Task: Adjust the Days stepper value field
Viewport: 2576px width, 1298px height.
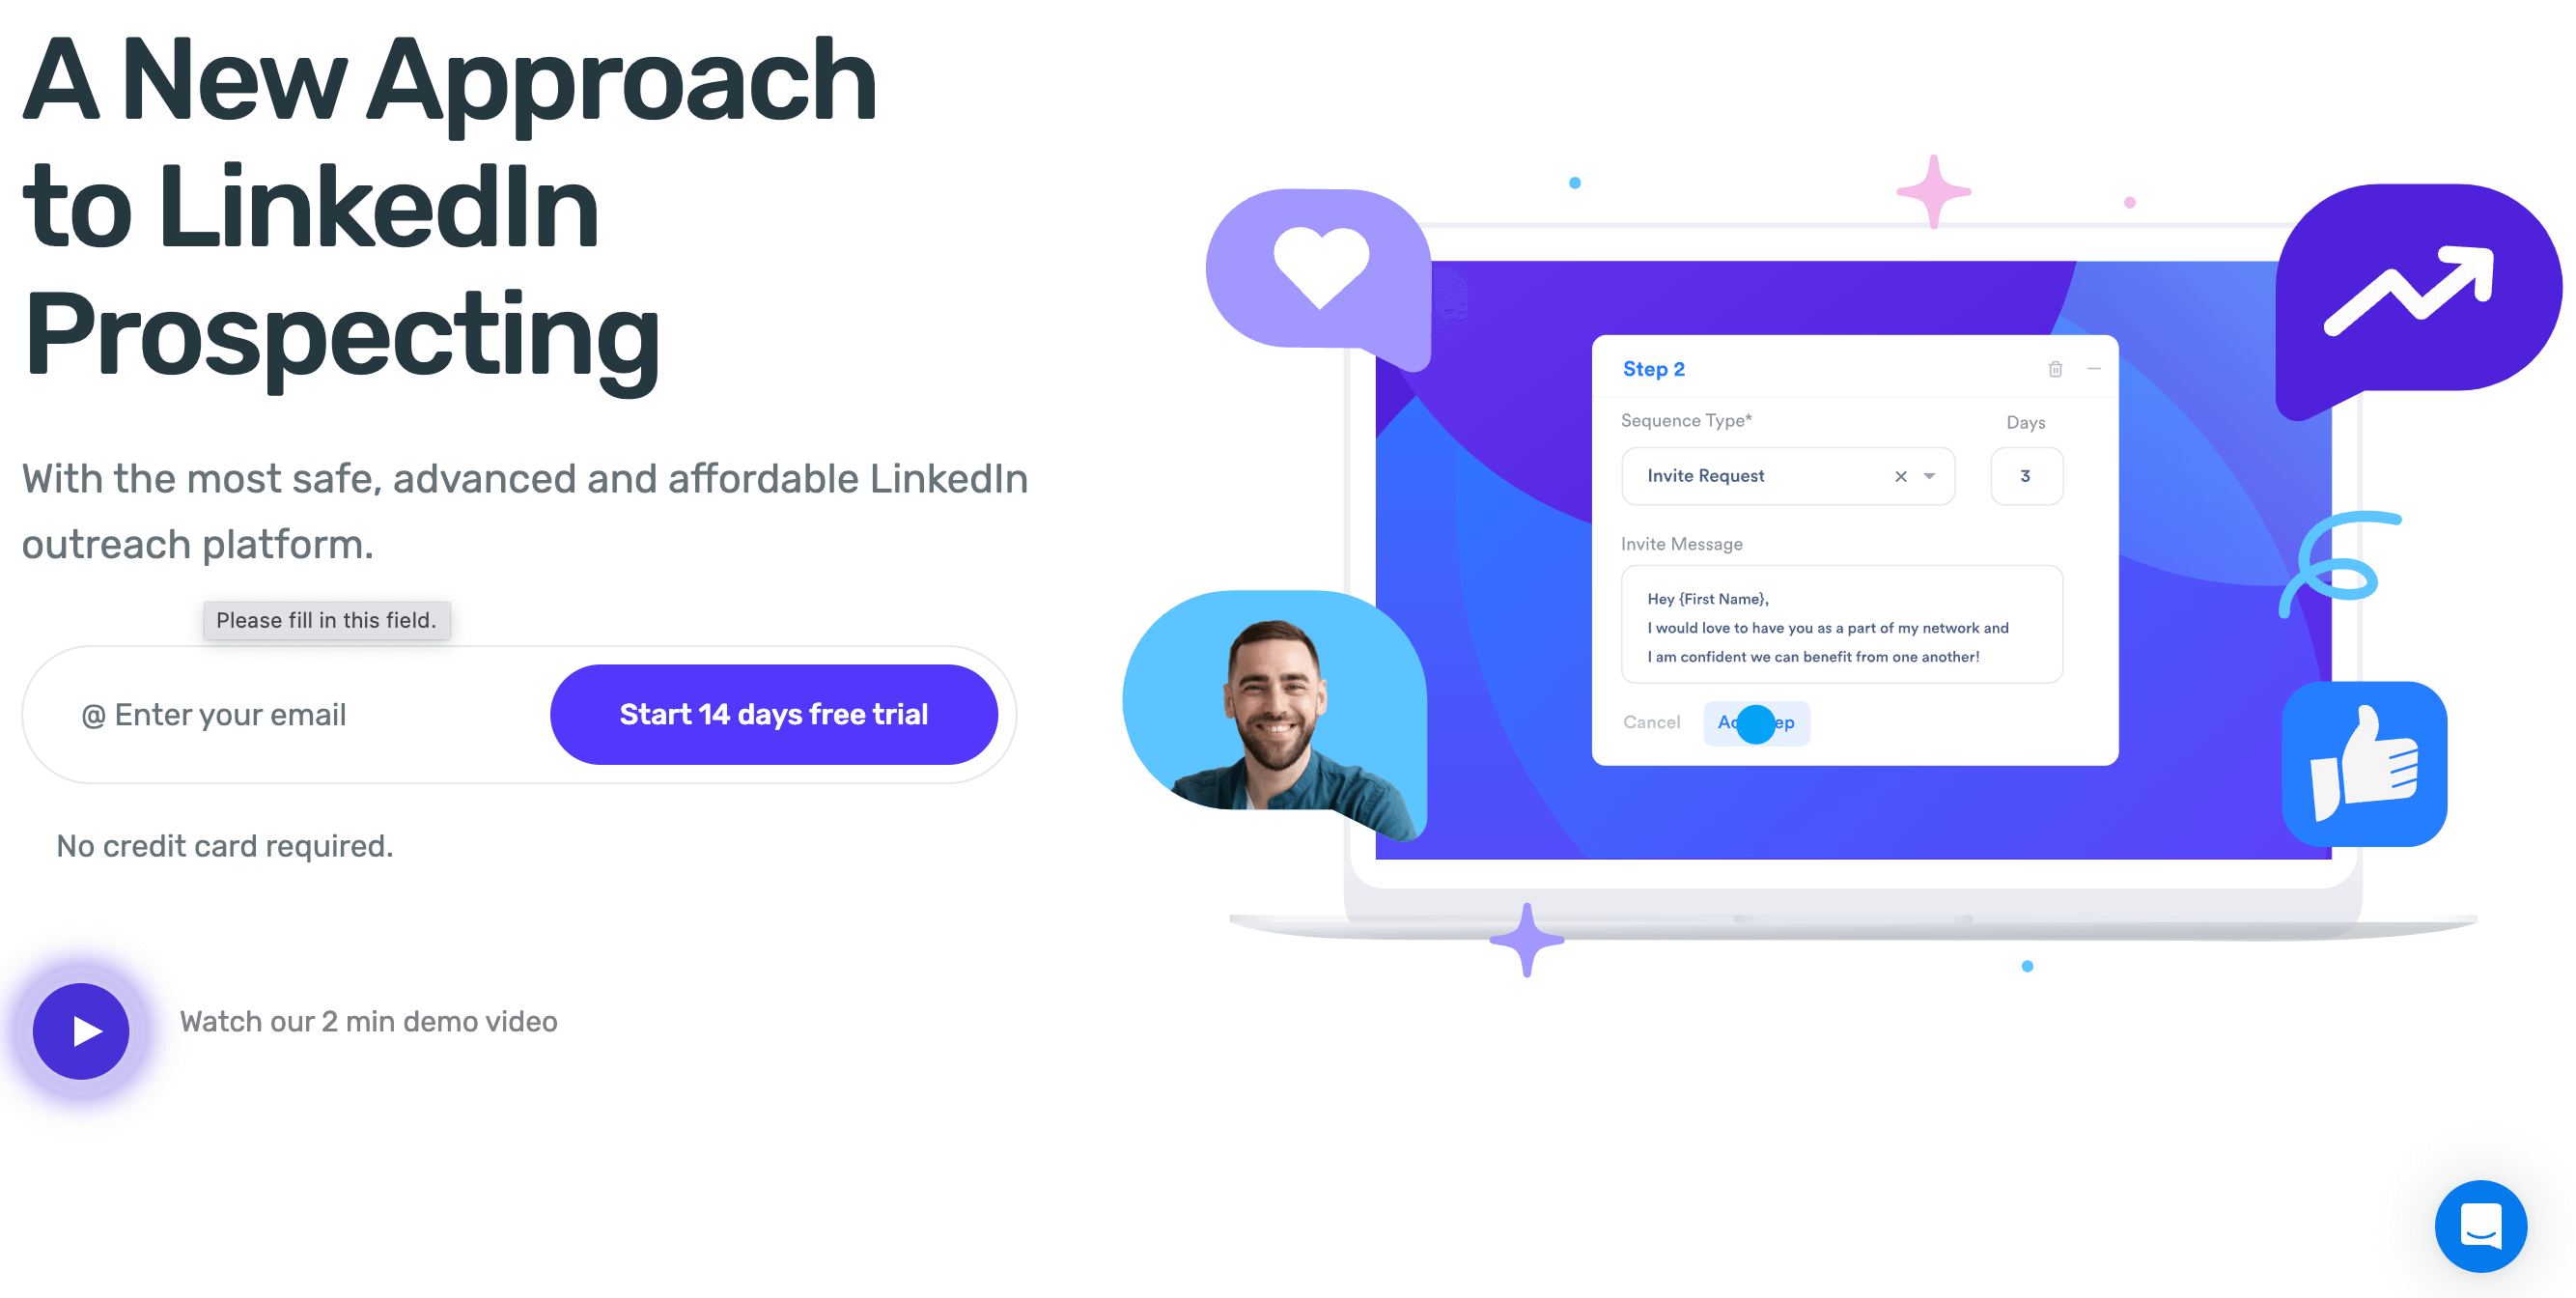Action: coord(2027,477)
